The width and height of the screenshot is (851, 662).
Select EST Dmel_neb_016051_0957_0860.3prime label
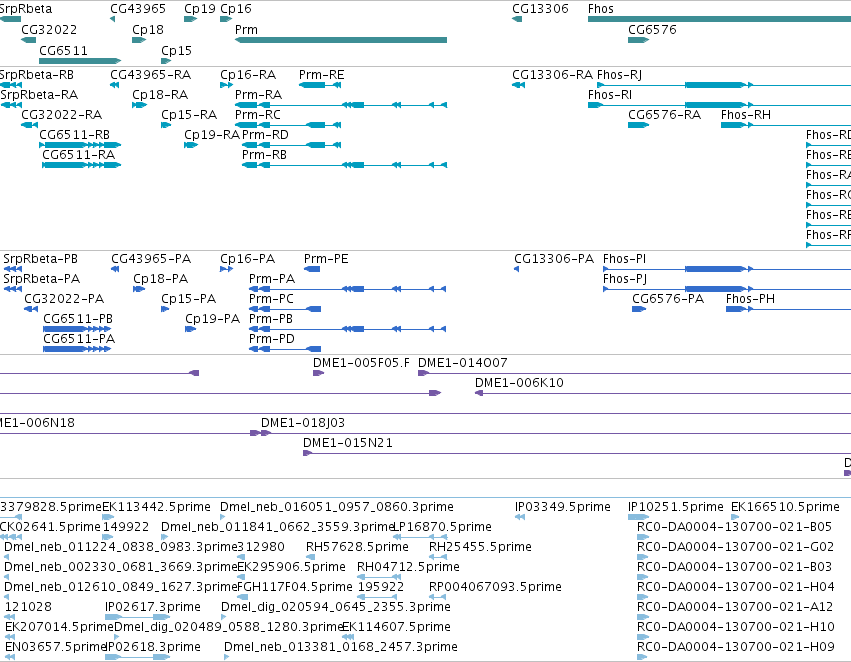click(x=336, y=508)
